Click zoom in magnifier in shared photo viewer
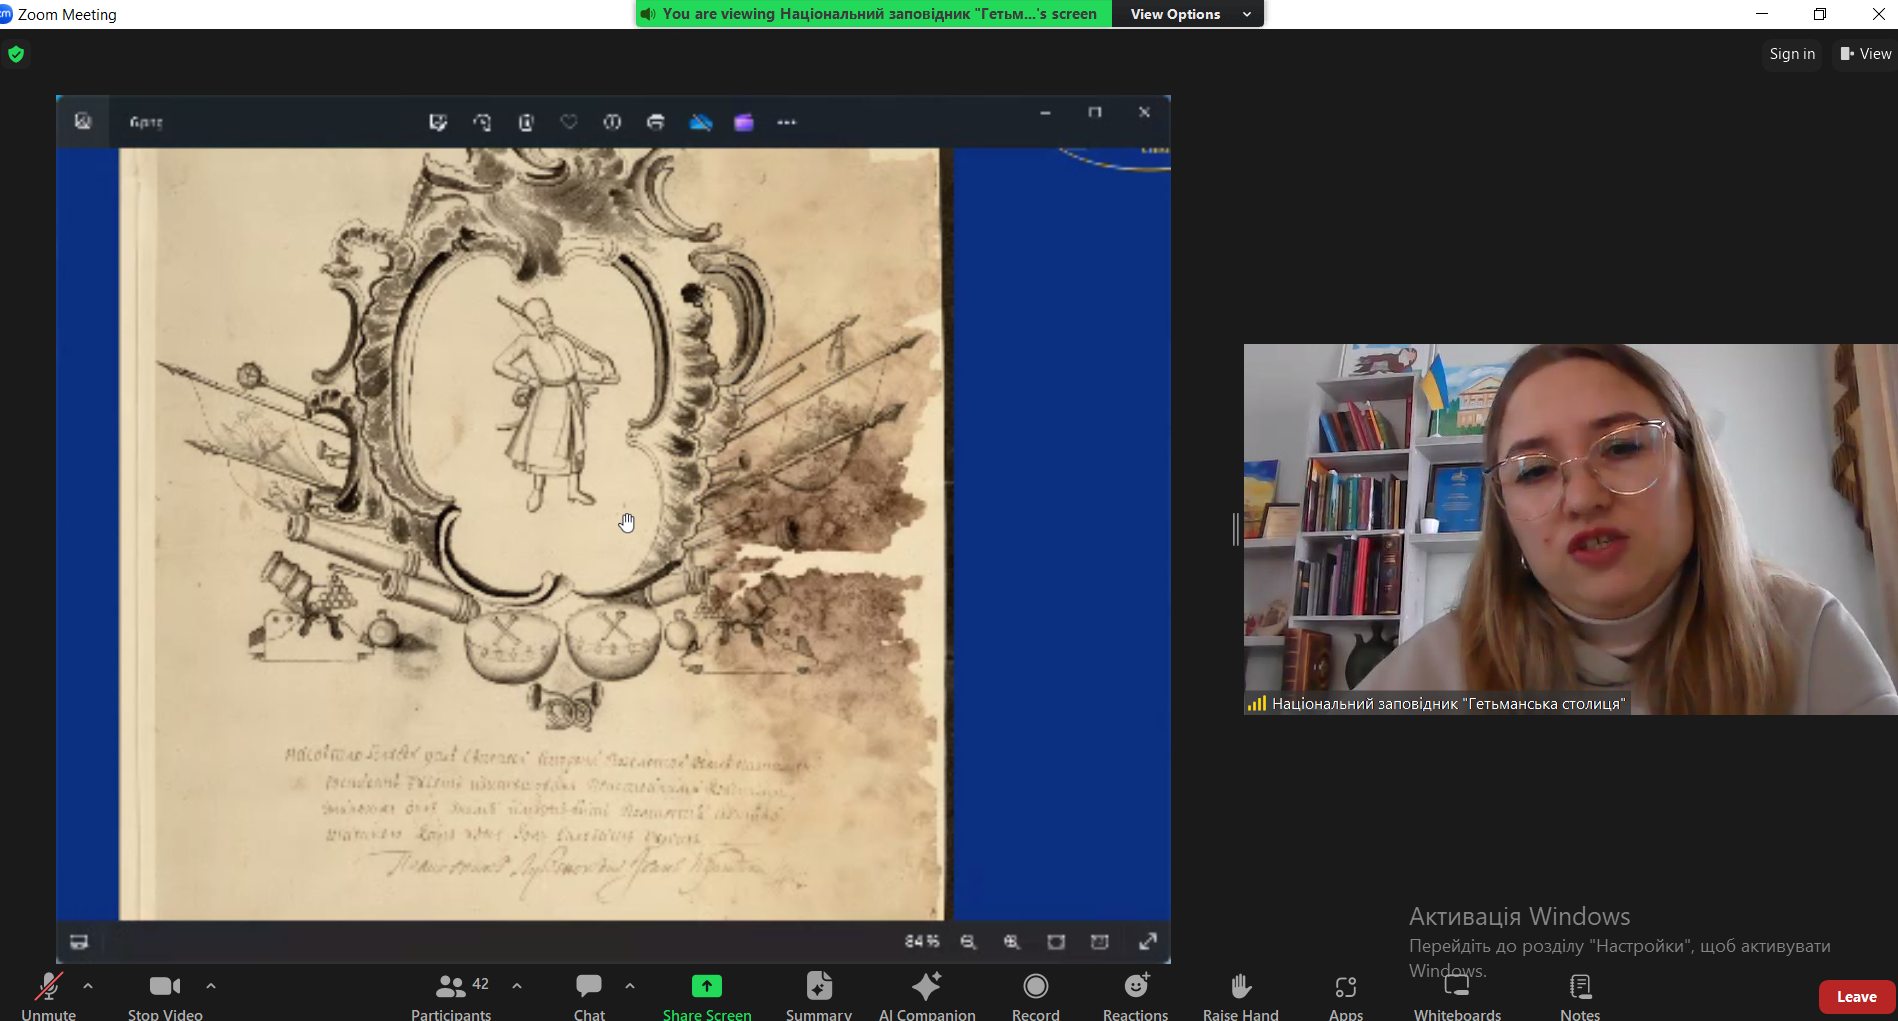This screenshot has width=1898, height=1021. click(x=1012, y=941)
